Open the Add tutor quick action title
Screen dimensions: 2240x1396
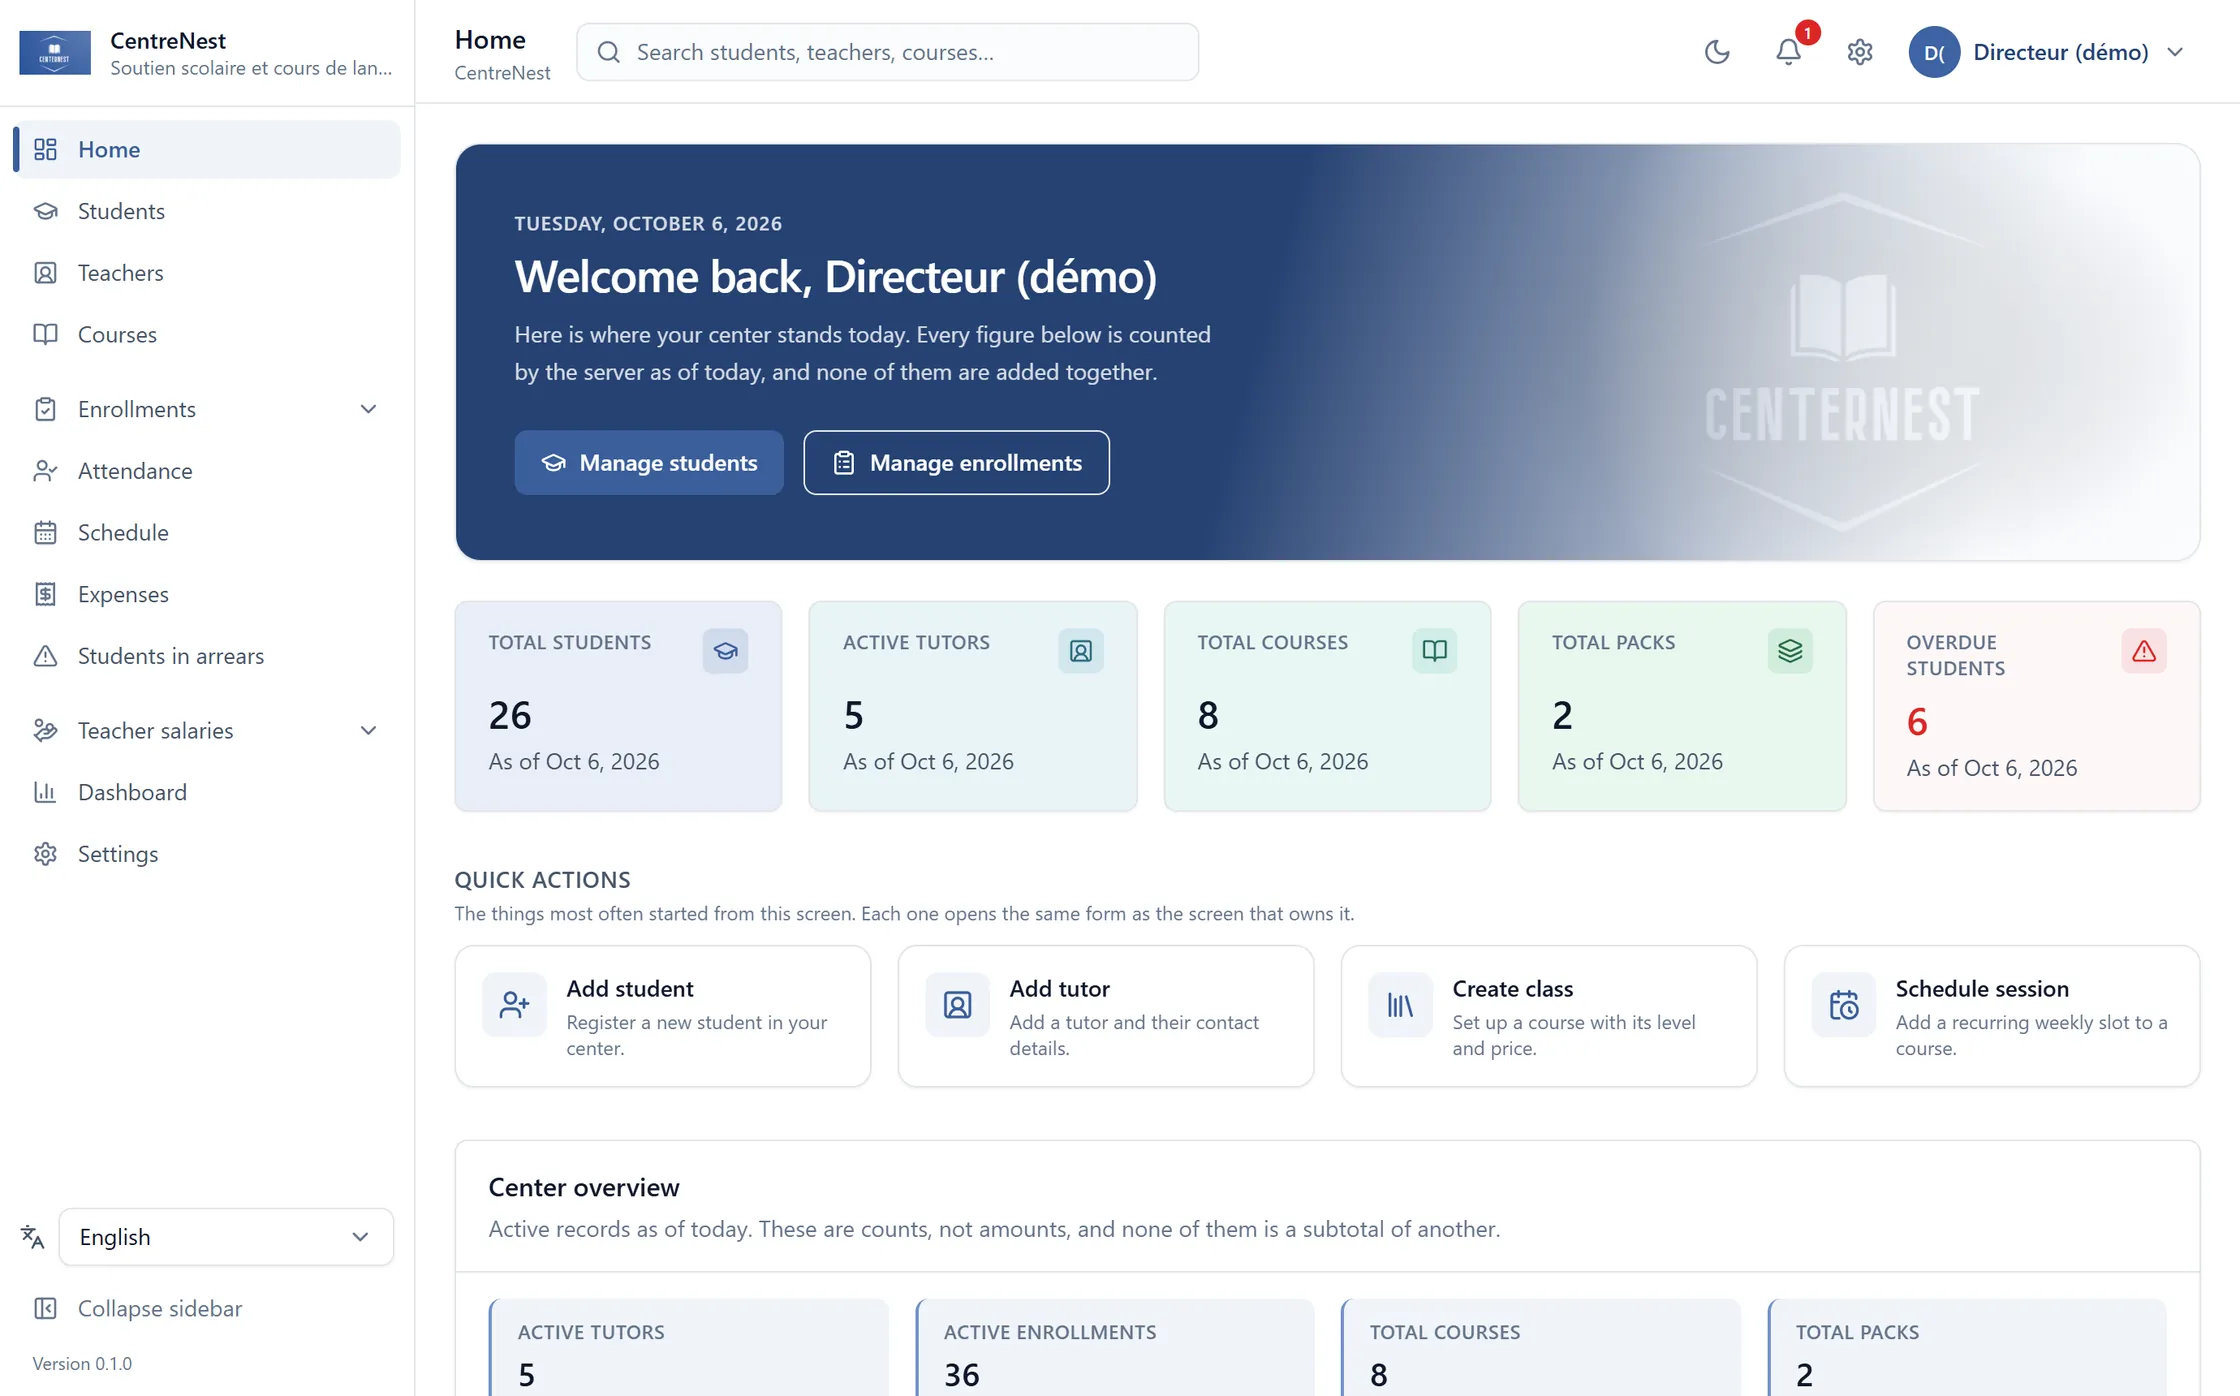pyautogui.click(x=1059, y=989)
